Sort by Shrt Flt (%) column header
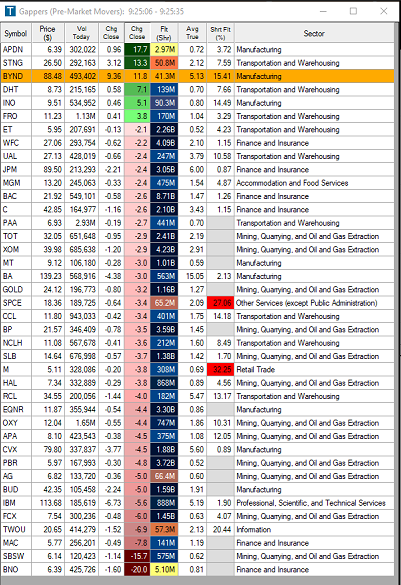This screenshot has height=585, width=401. click(220, 33)
